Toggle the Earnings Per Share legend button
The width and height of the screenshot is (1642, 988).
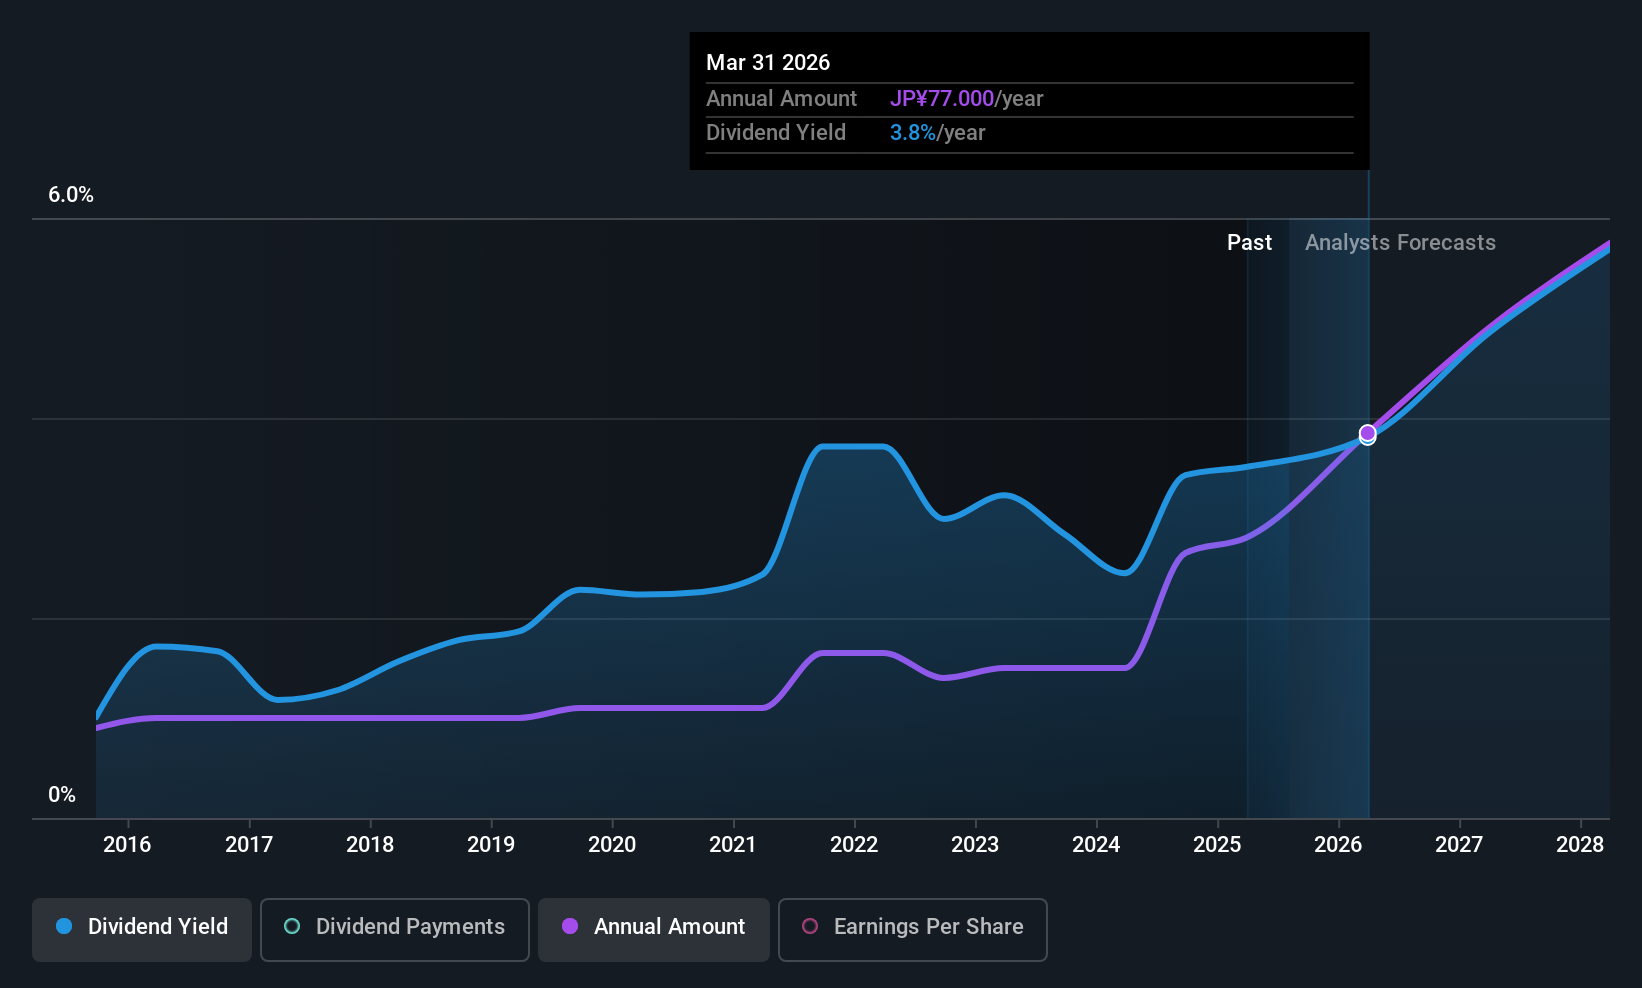click(913, 929)
